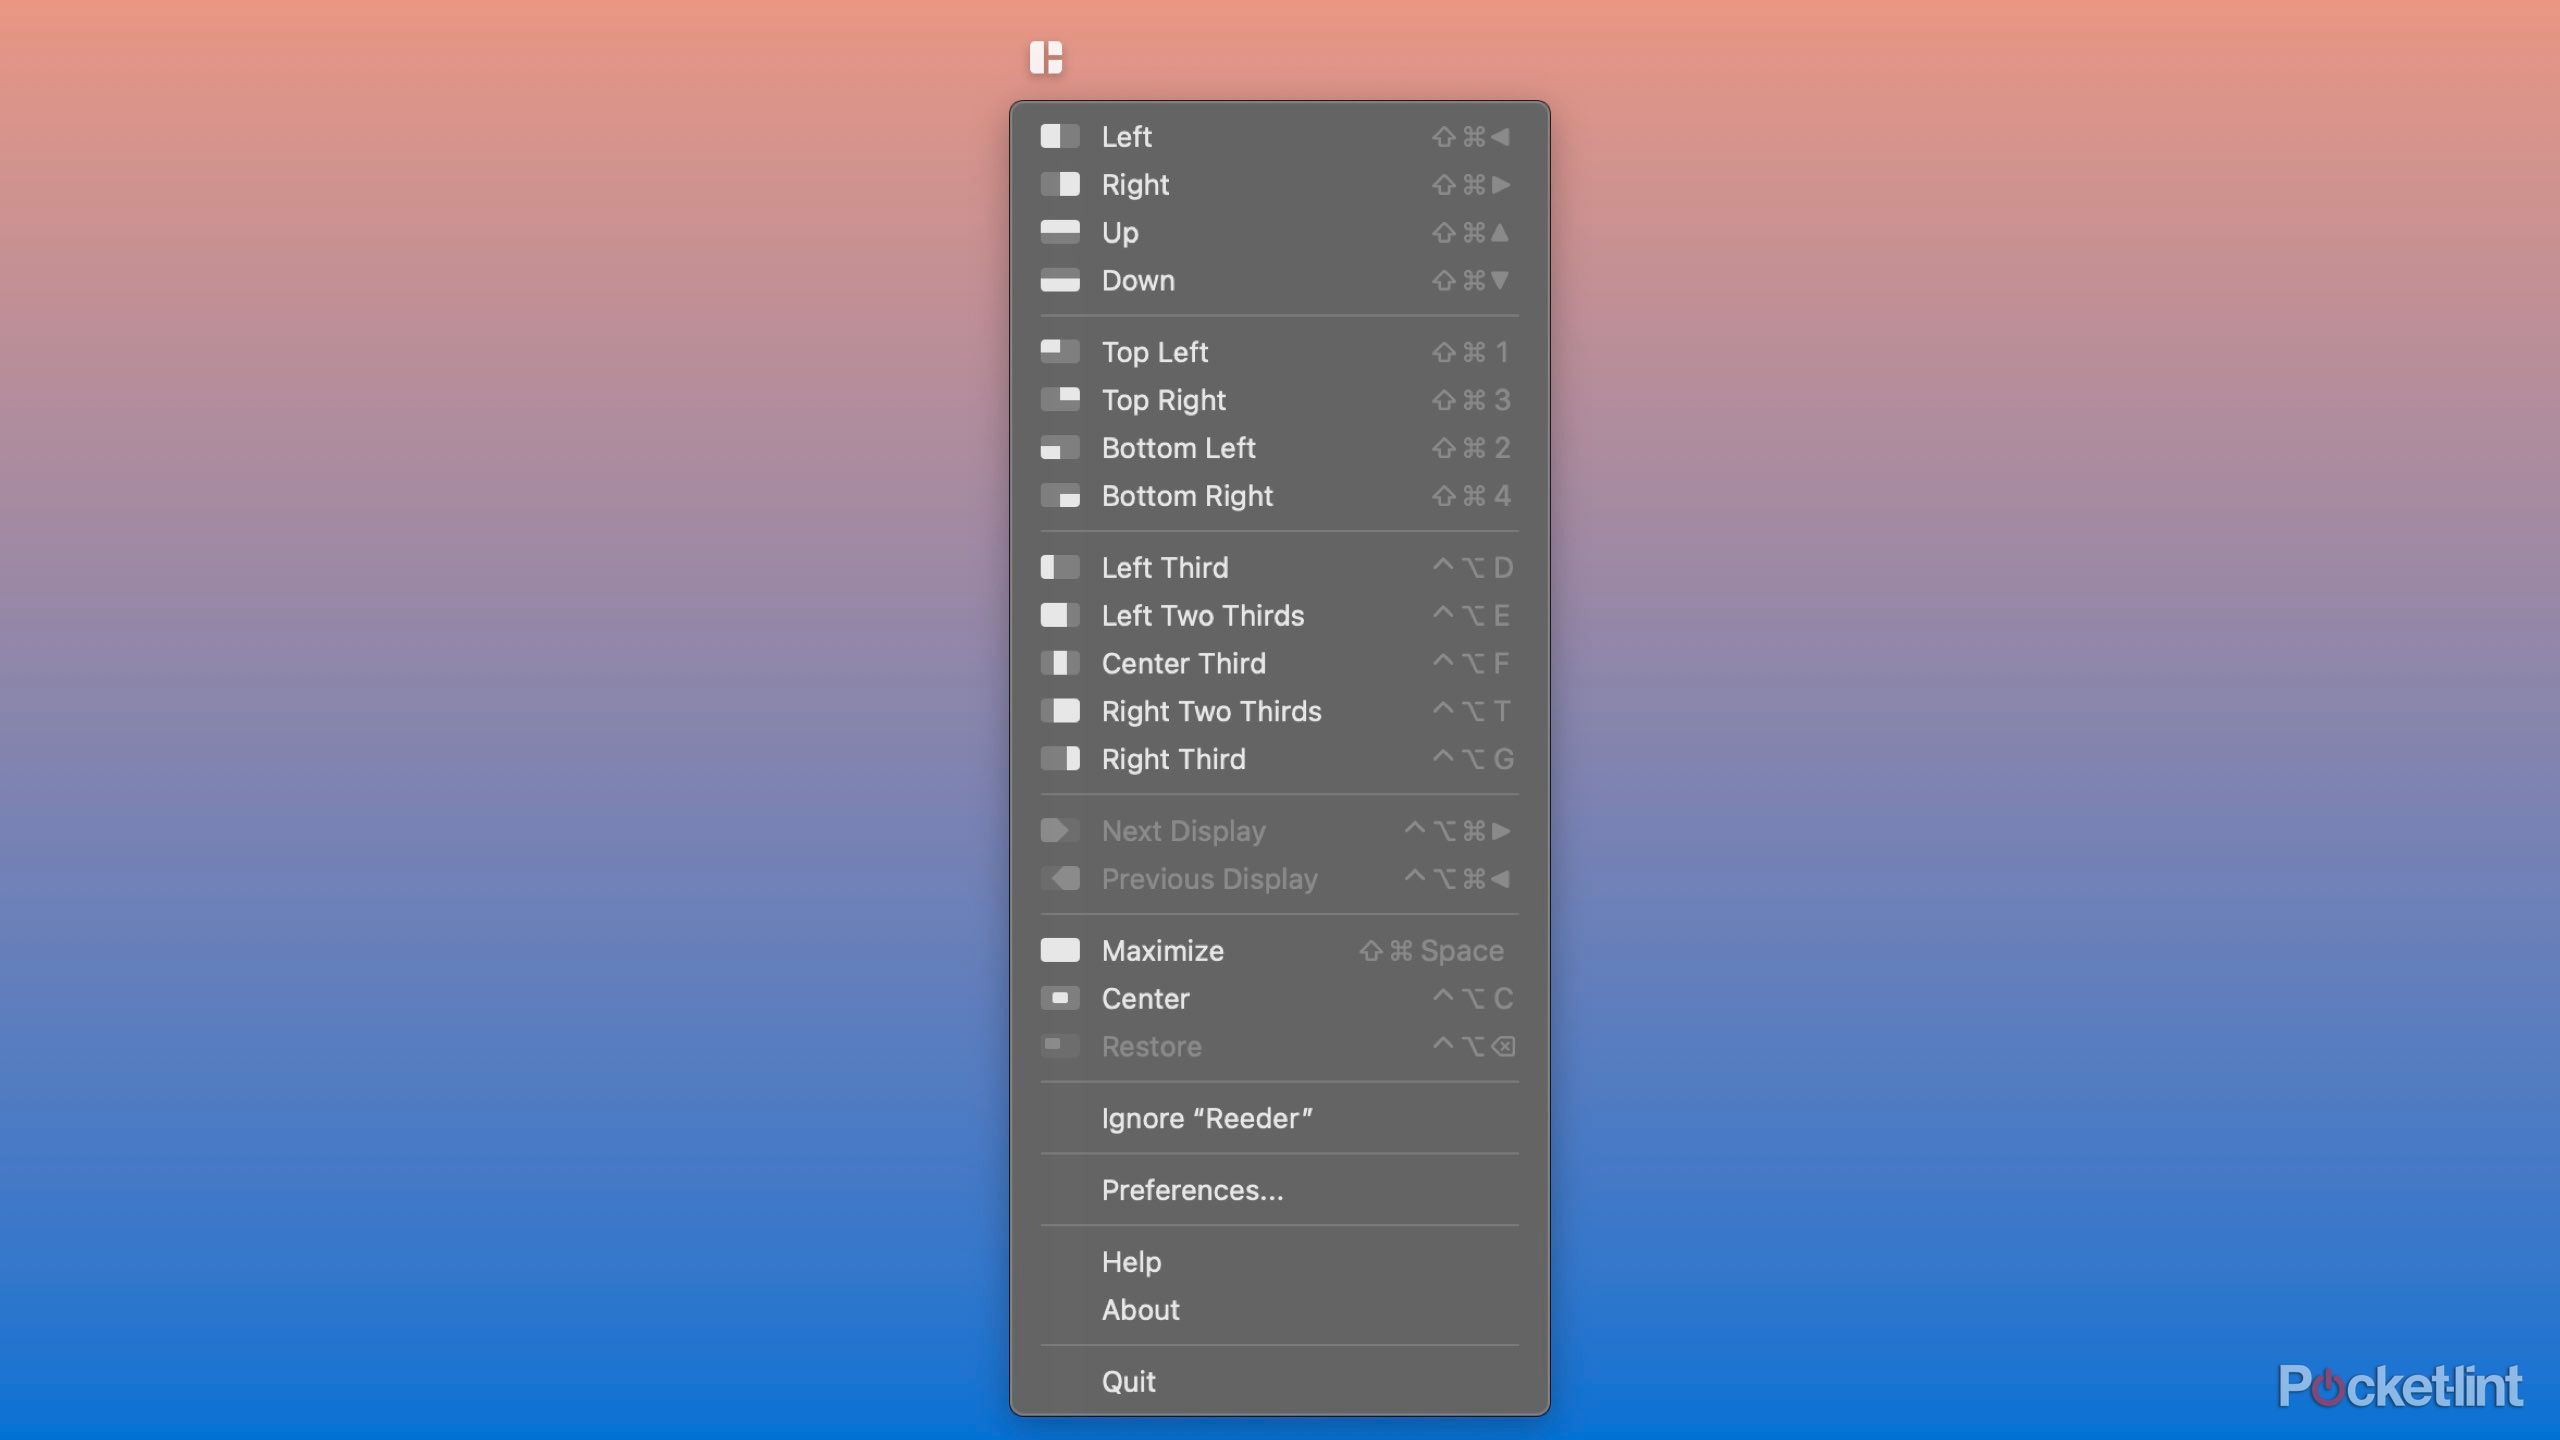2560x1440 pixels.
Task: Choose Top Right from the menu
Action: click(x=1164, y=400)
